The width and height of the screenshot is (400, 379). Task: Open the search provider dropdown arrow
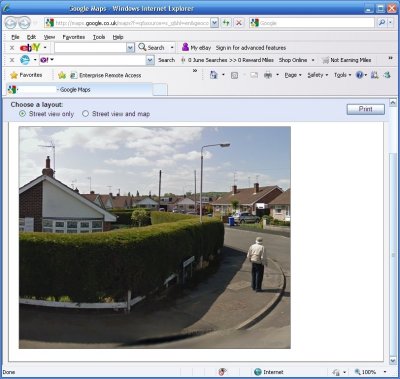[x=391, y=23]
